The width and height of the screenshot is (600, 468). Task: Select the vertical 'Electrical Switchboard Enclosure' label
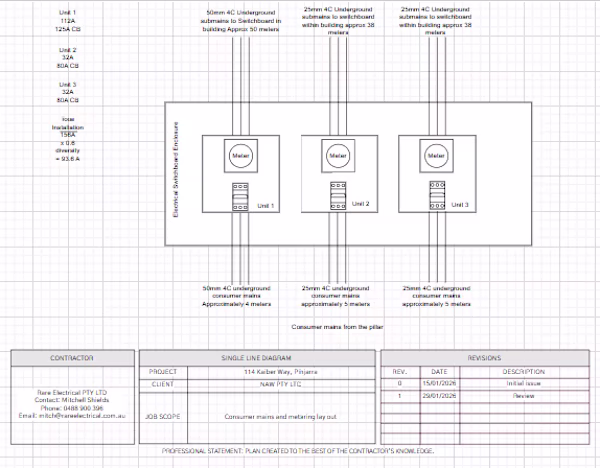pos(176,170)
